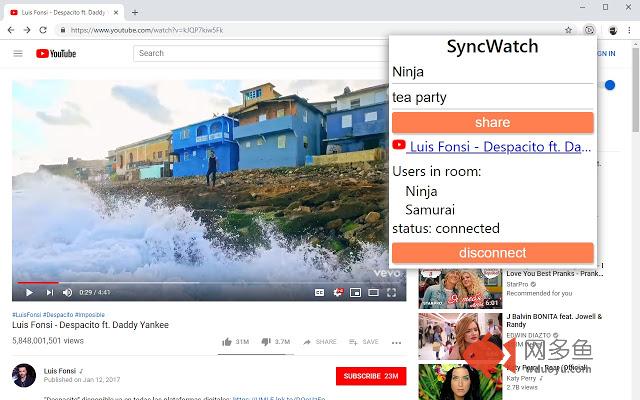Like the video with thumbs up
The width and height of the screenshot is (640, 400).
(x=229, y=342)
